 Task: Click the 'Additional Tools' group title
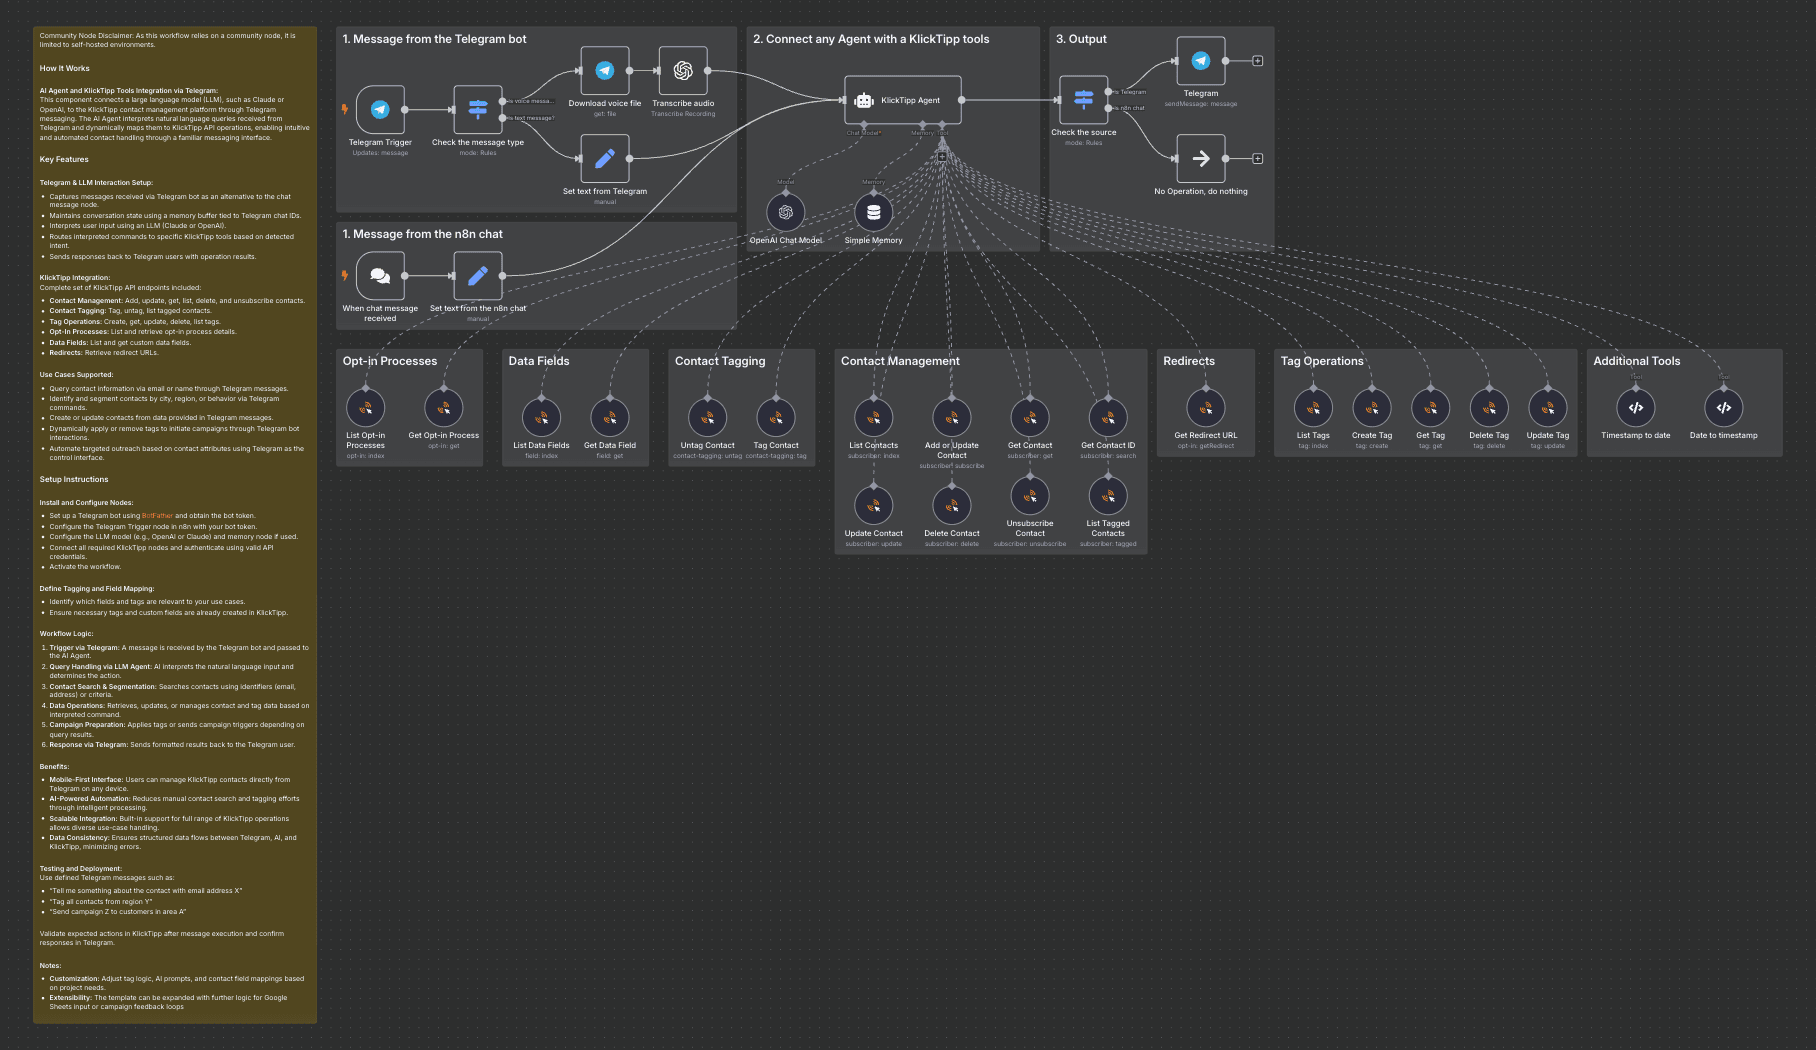tap(1637, 361)
